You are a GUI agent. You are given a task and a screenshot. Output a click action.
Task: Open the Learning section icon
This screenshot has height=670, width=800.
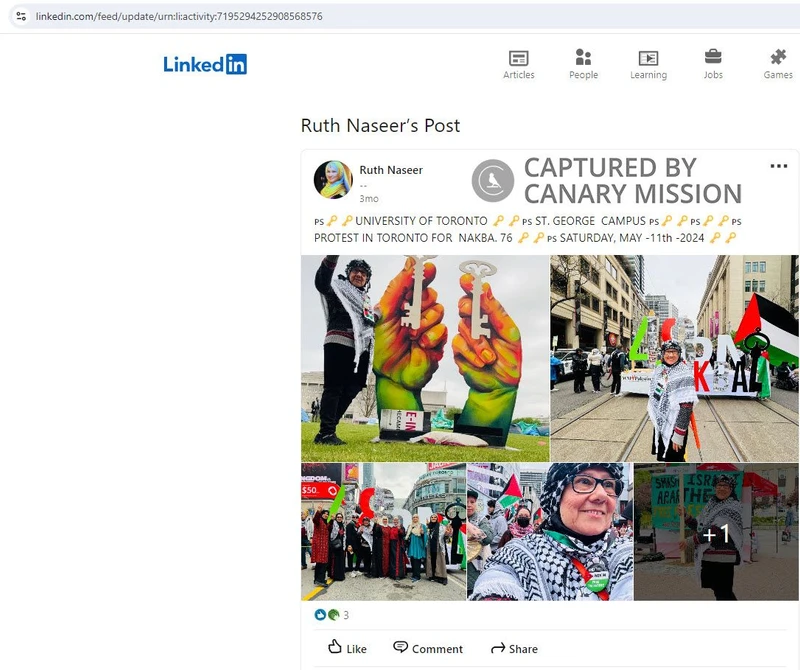pos(648,58)
